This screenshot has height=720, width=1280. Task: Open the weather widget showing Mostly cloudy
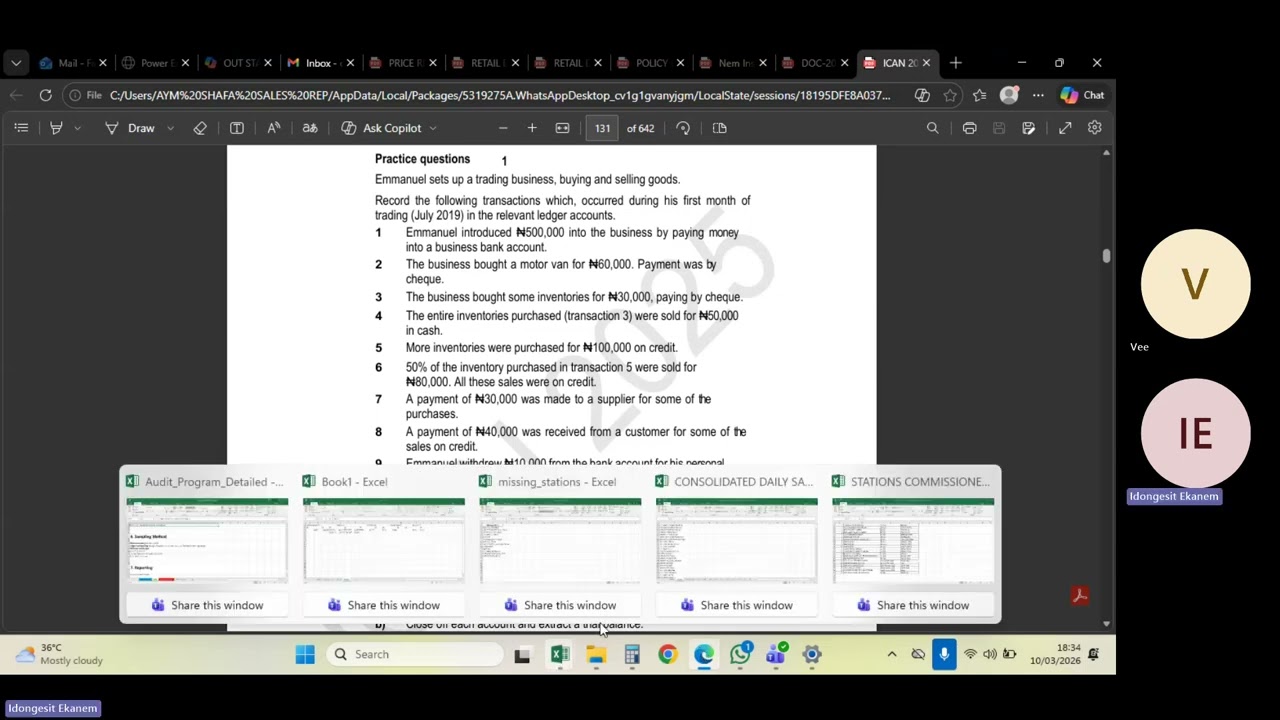(x=60, y=655)
